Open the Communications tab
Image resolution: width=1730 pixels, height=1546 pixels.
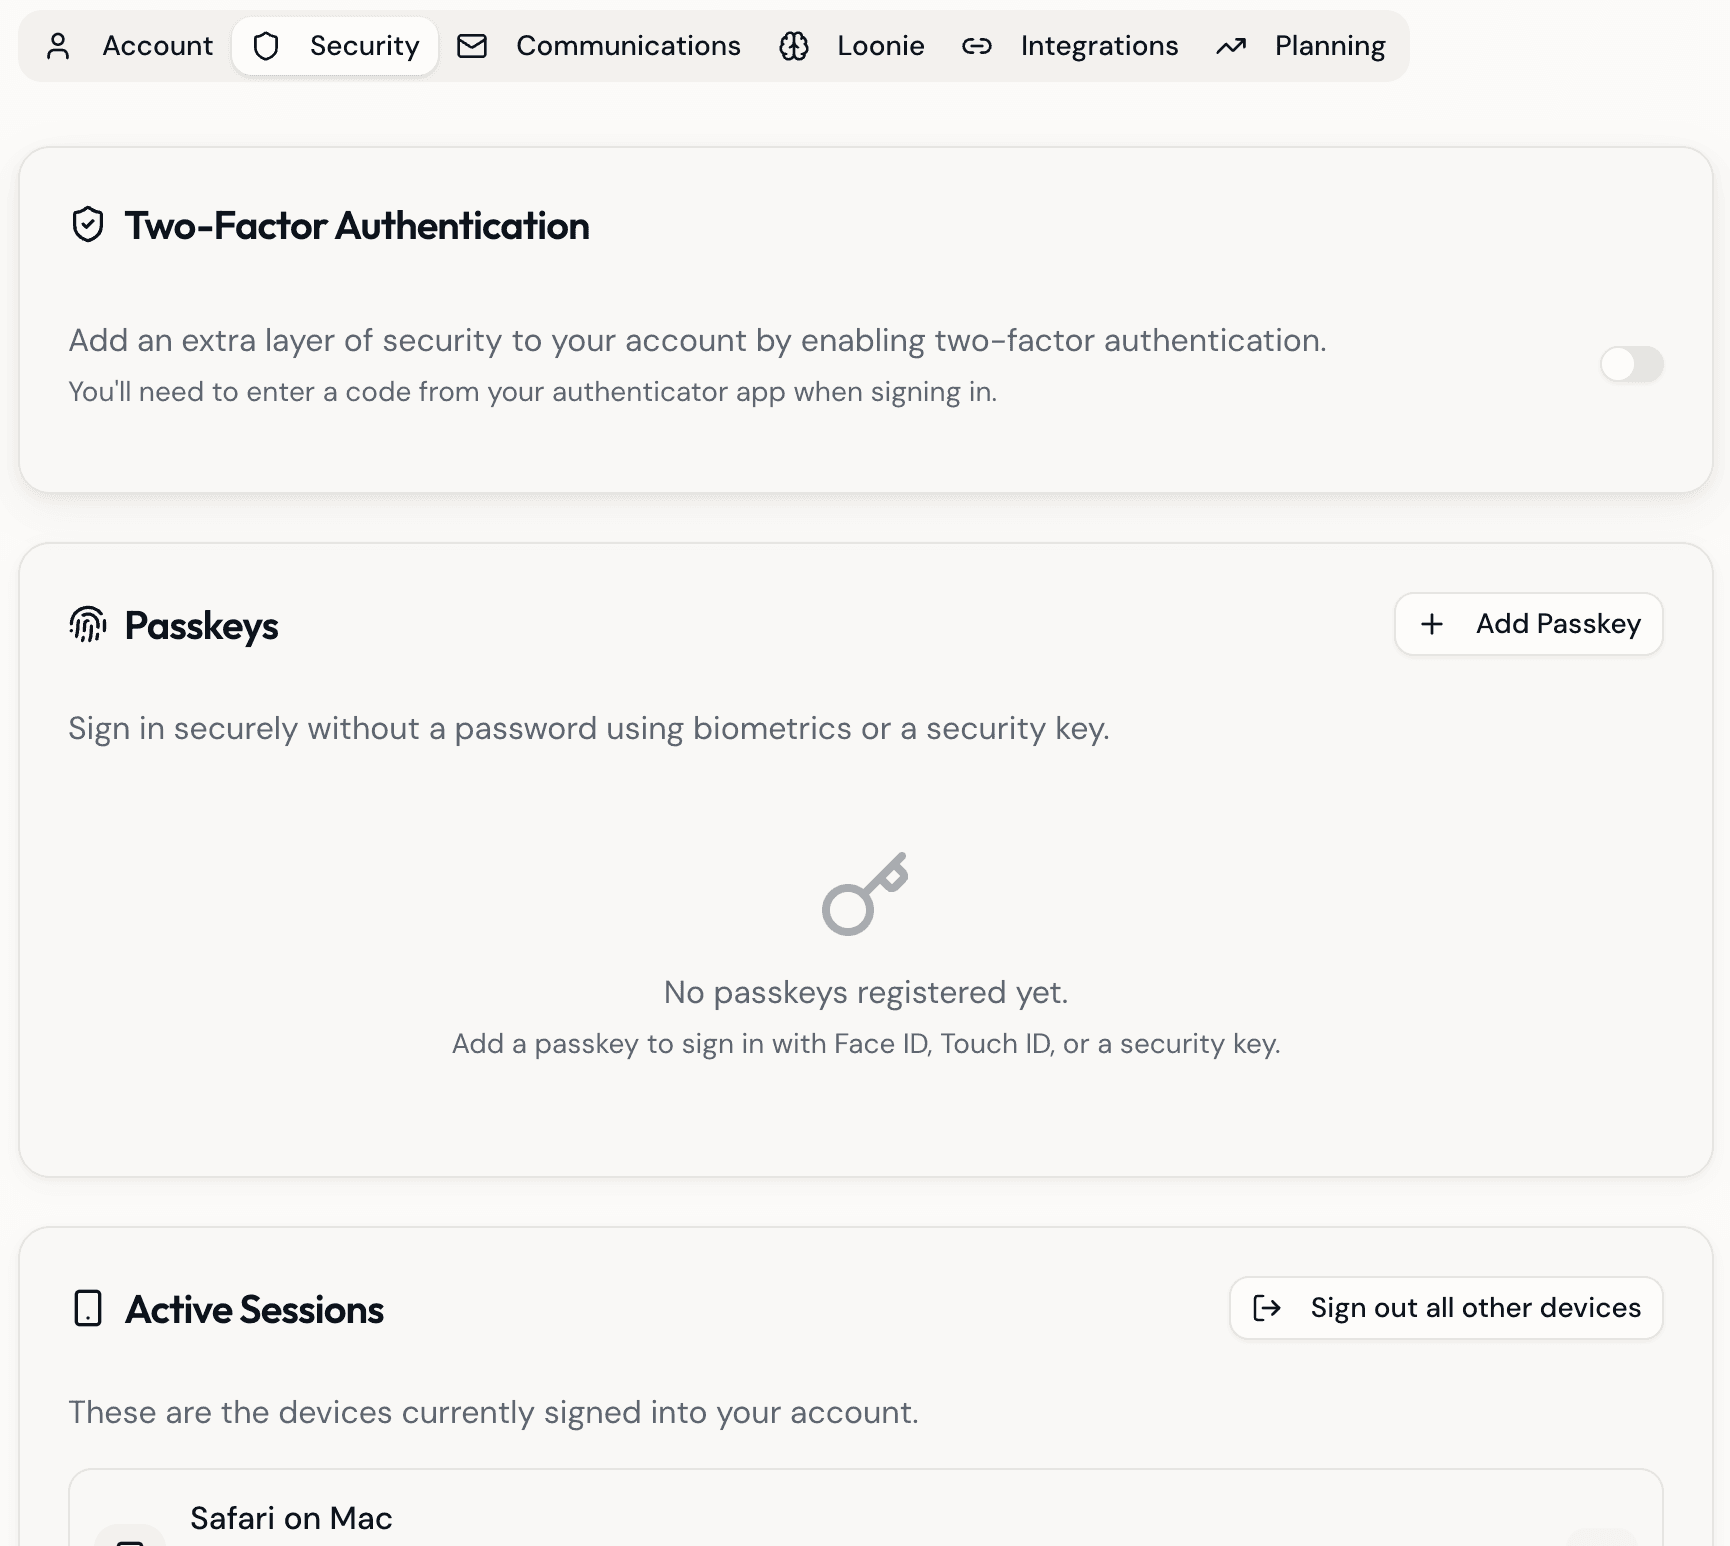point(600,45)
